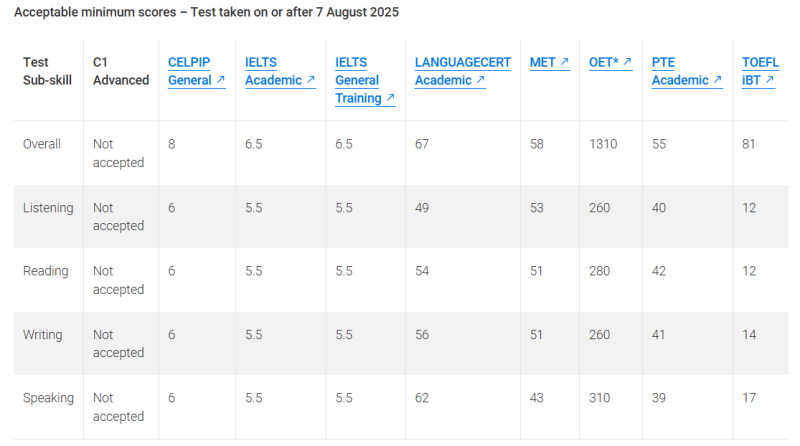Open the CELPIP General link
Screen dimensions: 800x446
[x=196, y=71]
